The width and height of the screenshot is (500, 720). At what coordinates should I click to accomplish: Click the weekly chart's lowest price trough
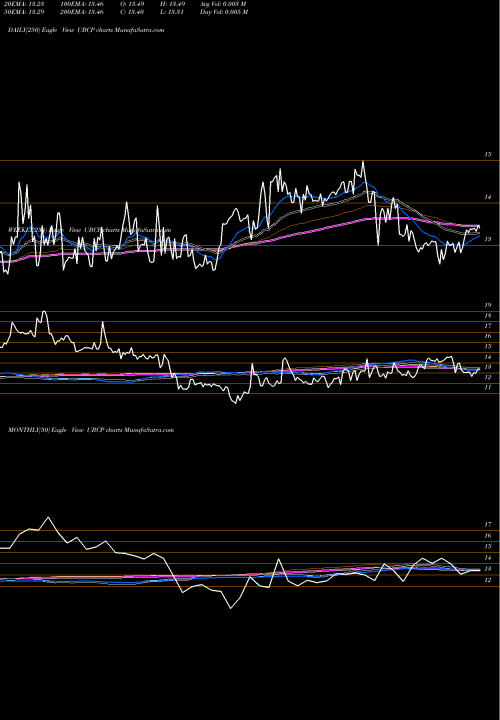[236, 403]
